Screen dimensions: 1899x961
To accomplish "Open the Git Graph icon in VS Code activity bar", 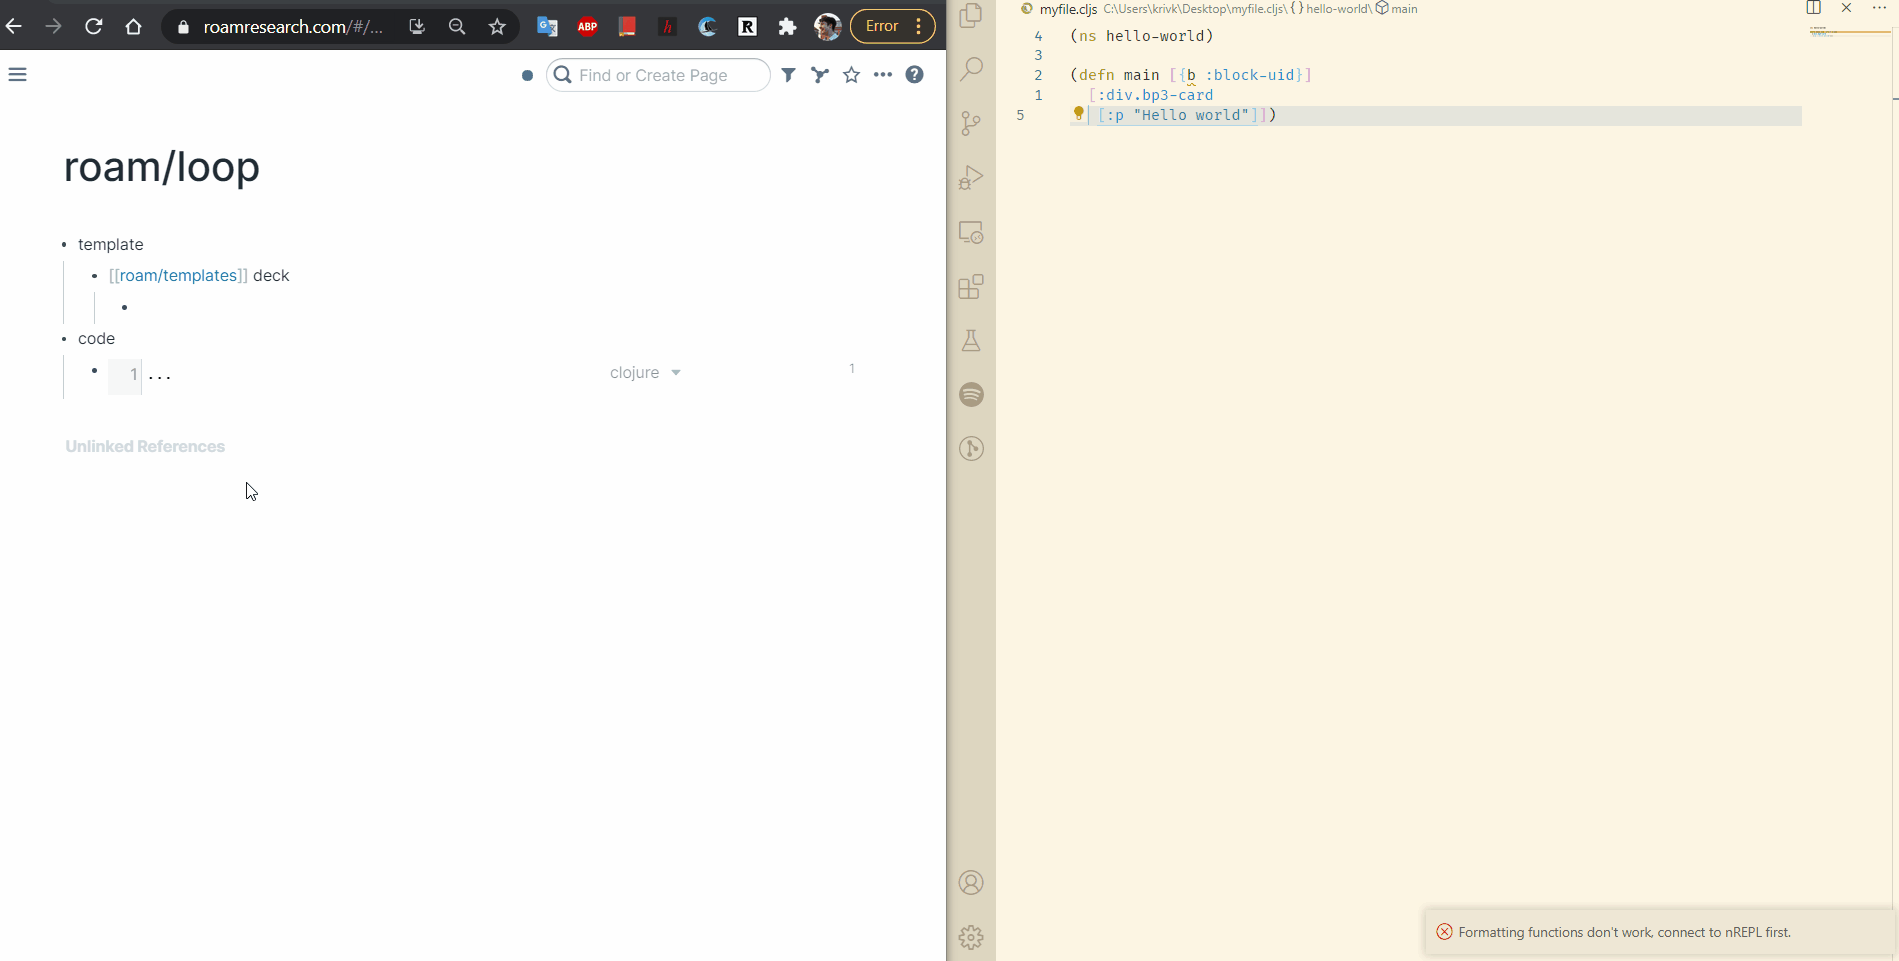I will coord(971,448).
